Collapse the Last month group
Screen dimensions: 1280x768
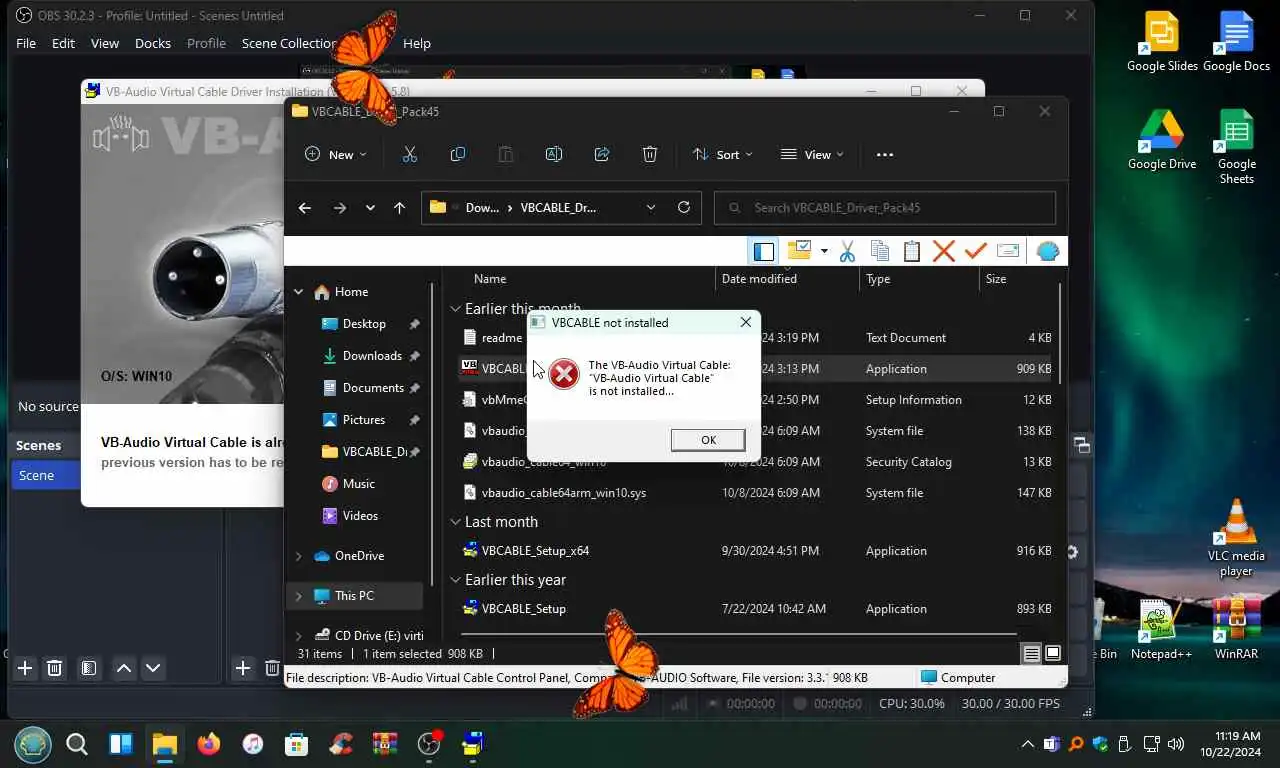click(456, 522)
